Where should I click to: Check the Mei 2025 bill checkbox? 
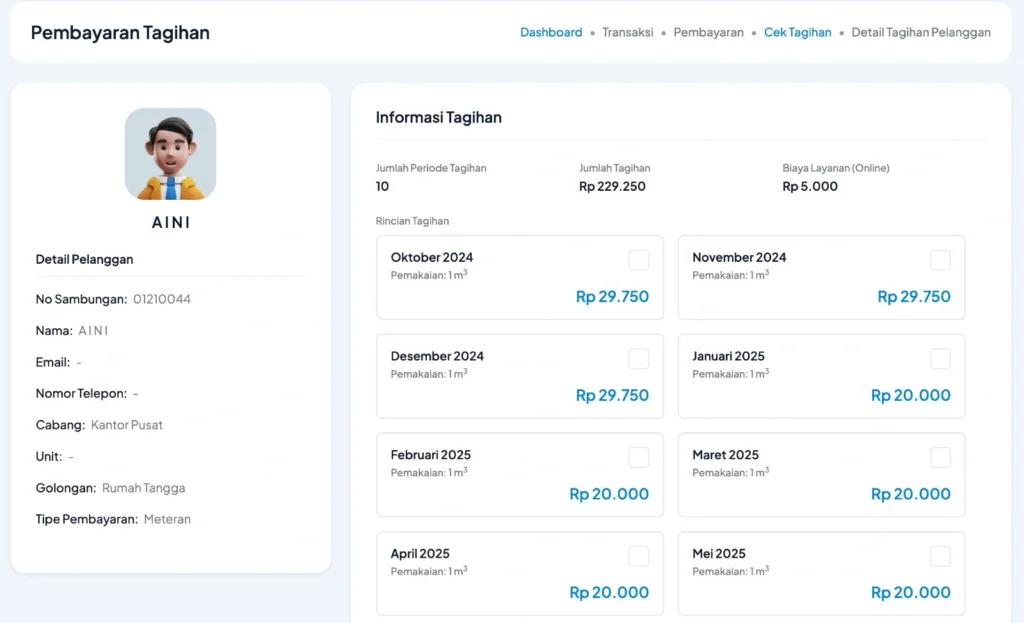click(x=940, y=556)
